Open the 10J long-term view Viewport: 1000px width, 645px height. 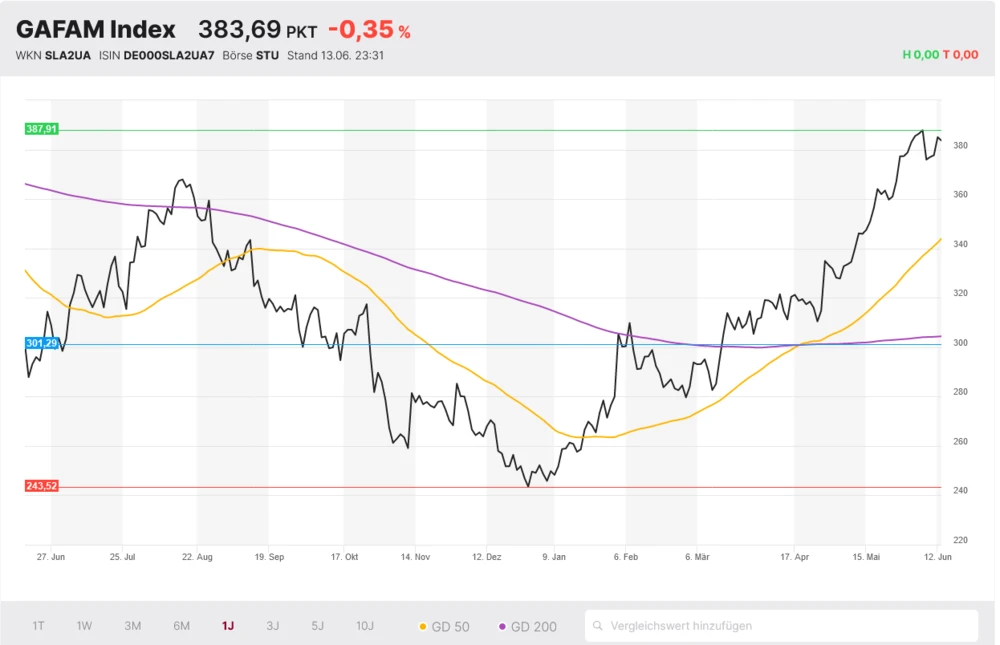click(365, 626)
